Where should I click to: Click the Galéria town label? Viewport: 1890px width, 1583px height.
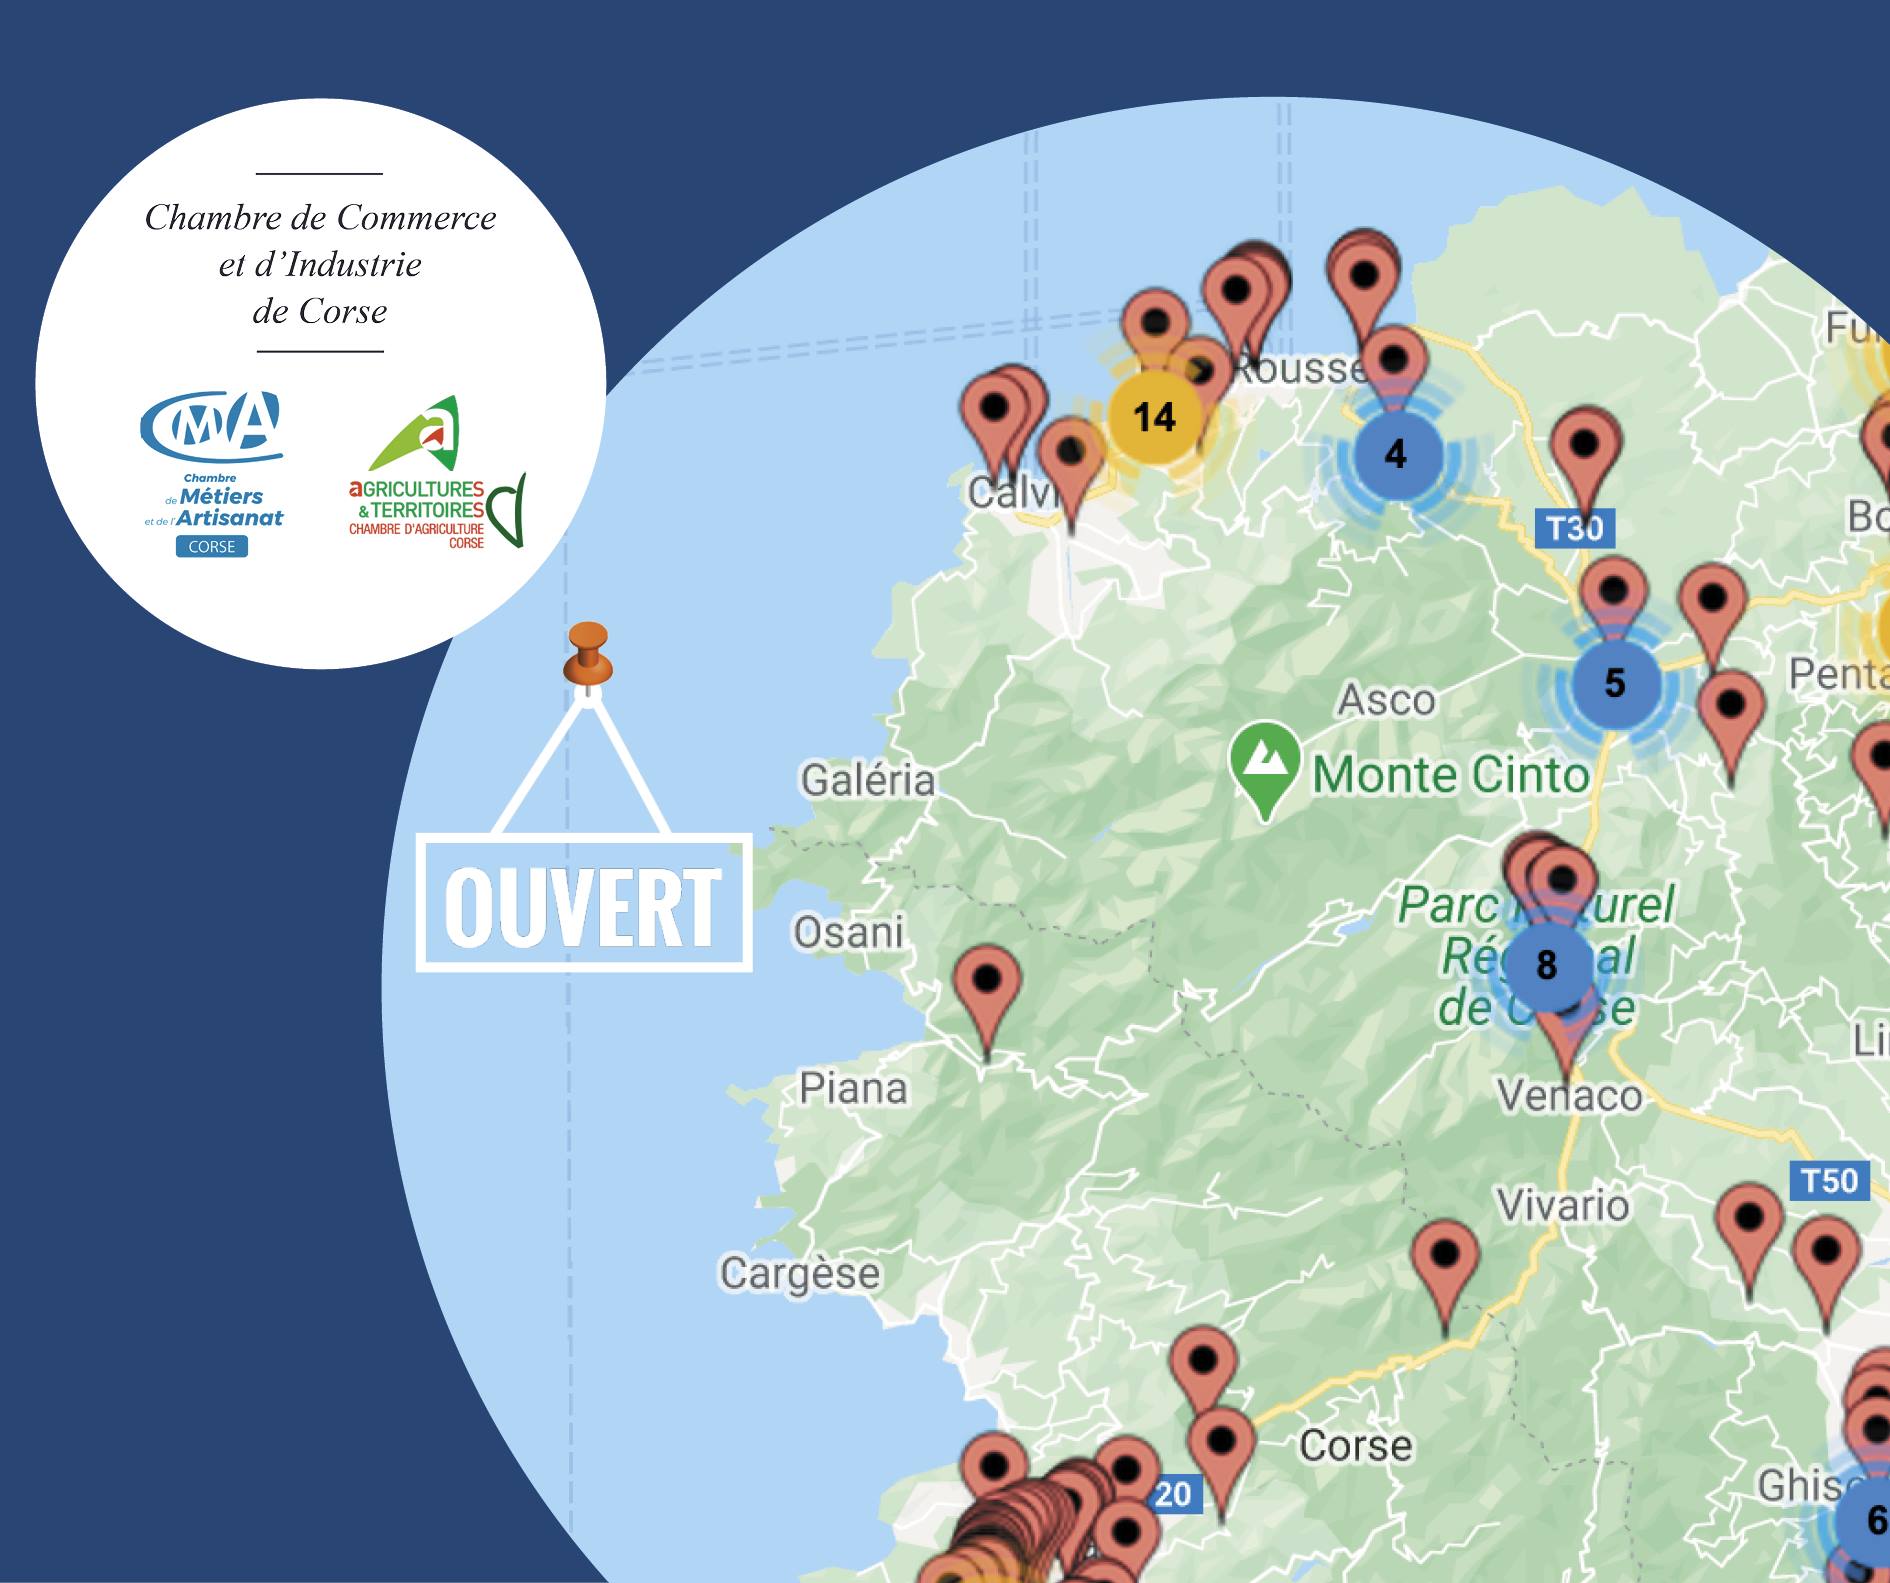tap(868, 780)
